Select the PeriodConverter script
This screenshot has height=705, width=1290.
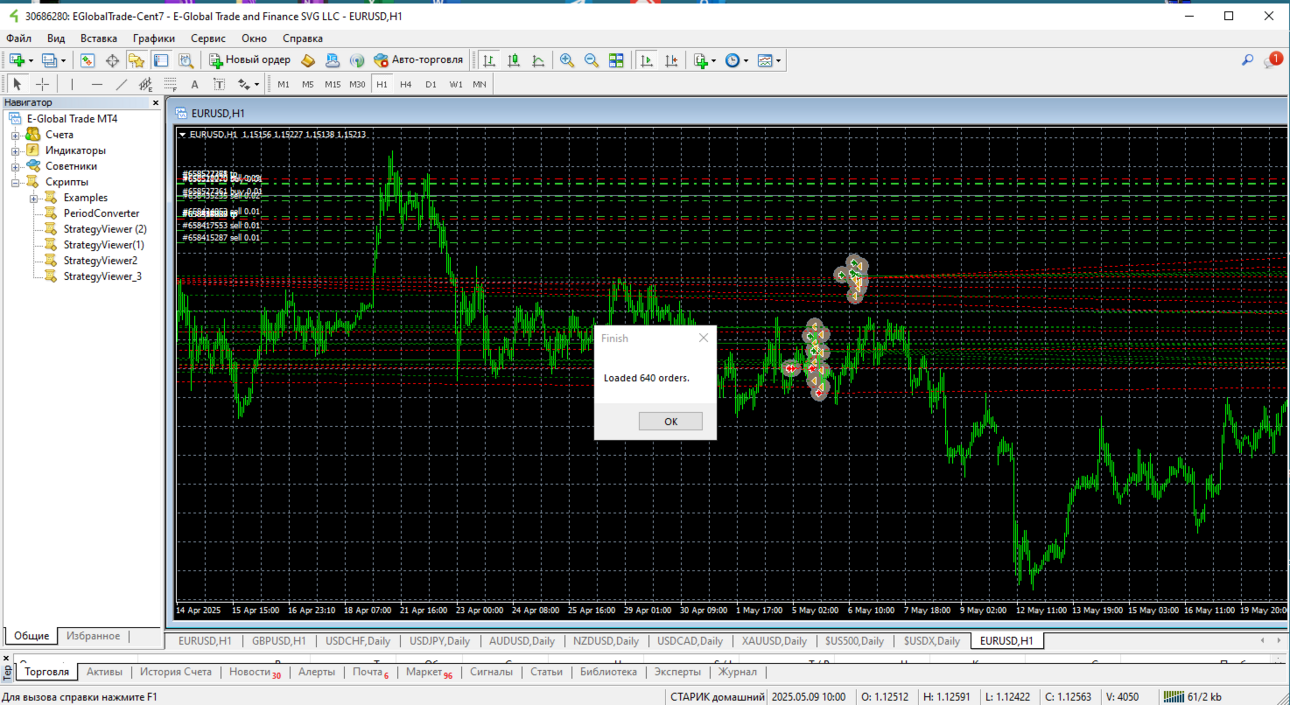pos(101,213)
